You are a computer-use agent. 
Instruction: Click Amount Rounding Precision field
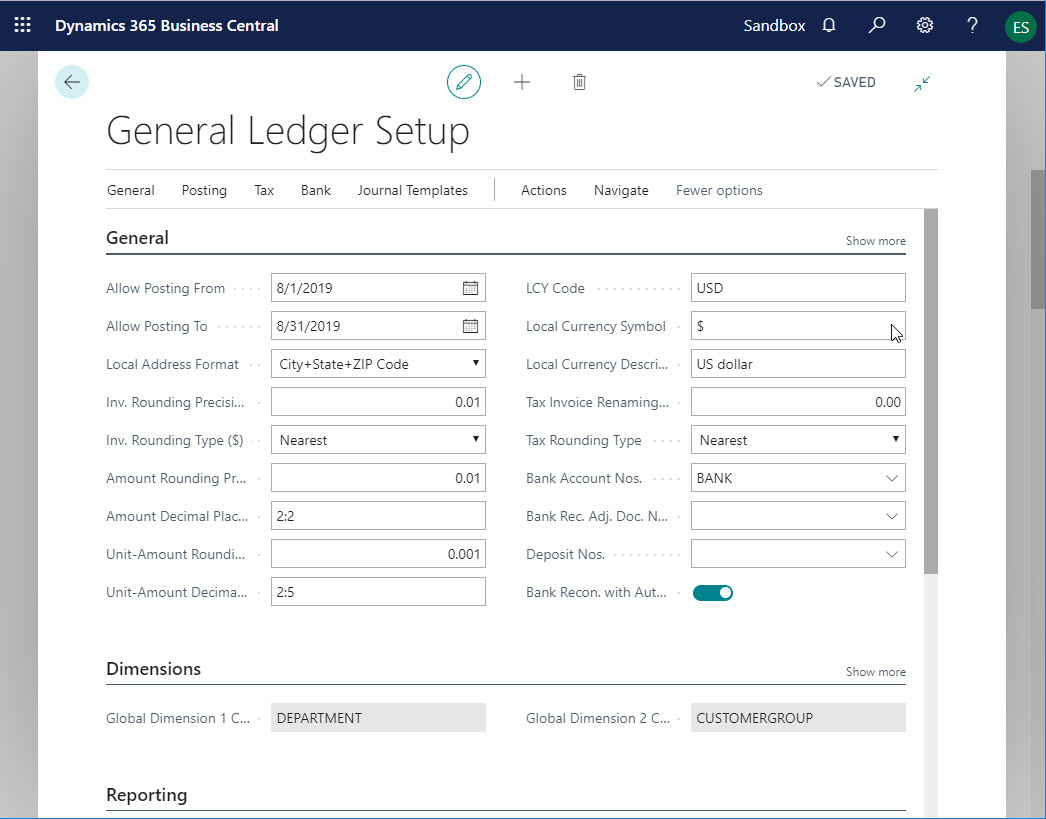click(378, 478)
